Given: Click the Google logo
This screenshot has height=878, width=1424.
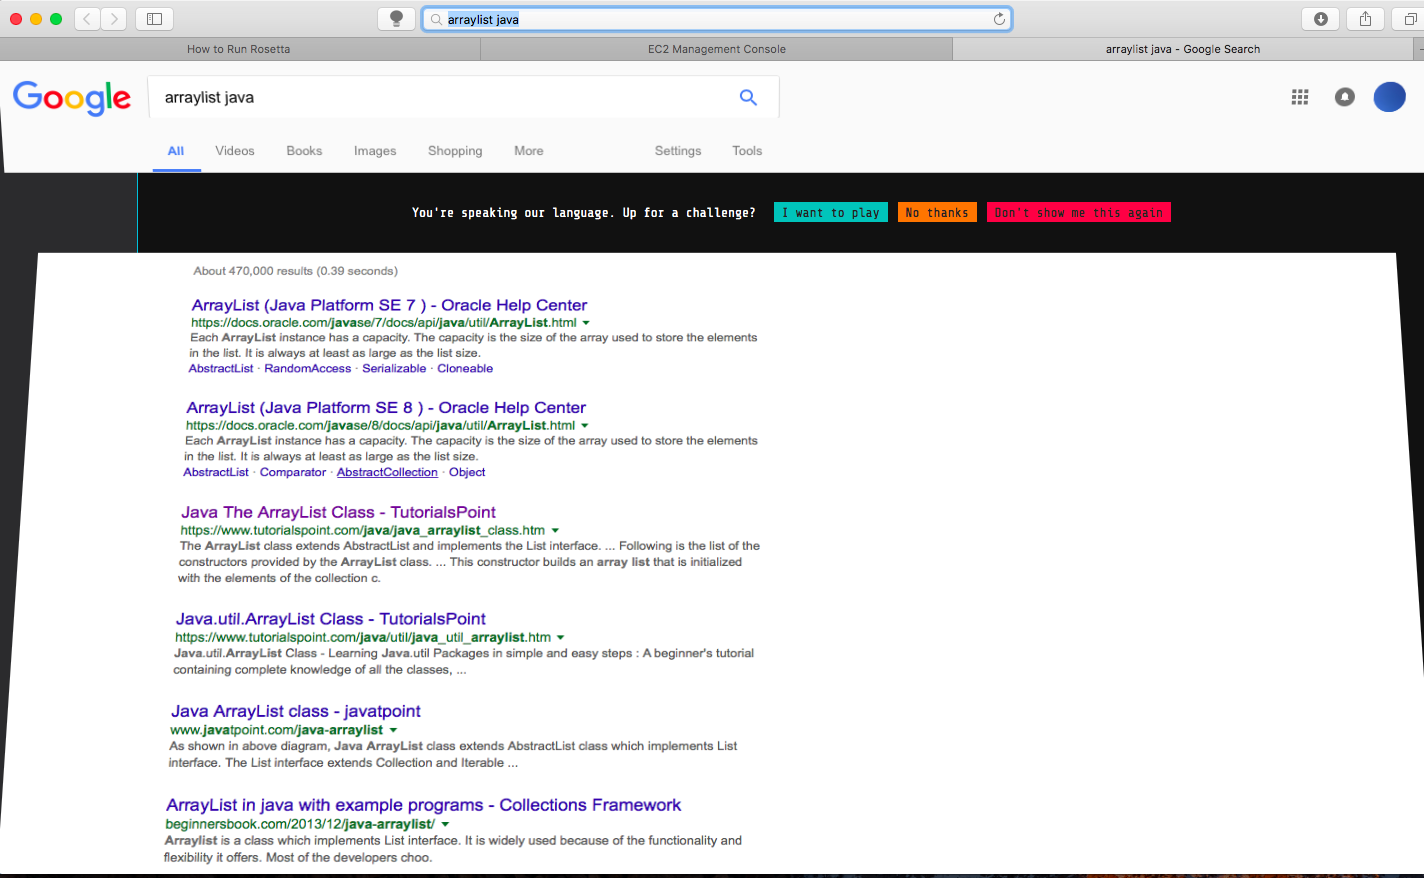Looking at the screenshot, I should 72,98.
